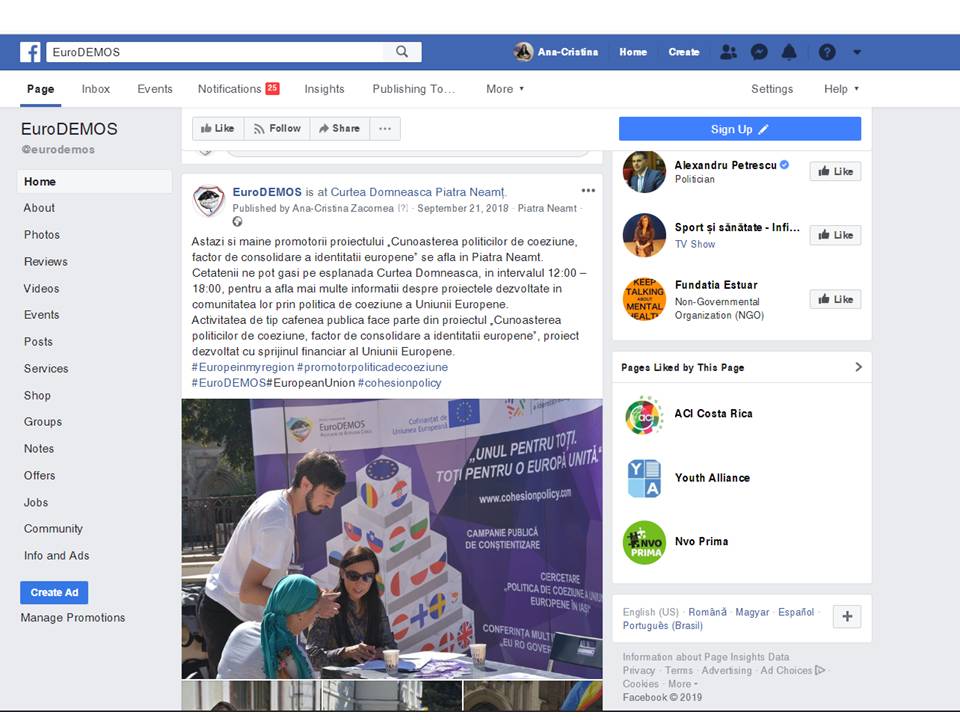The width and height of the screenshot is (960, 720).
Task: Switch language to Português (Brasil)
Action: (662, 626)
